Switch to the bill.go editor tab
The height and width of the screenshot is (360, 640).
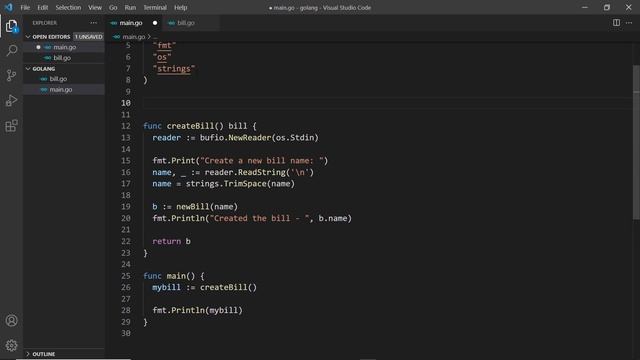click(x=190, y=23)
